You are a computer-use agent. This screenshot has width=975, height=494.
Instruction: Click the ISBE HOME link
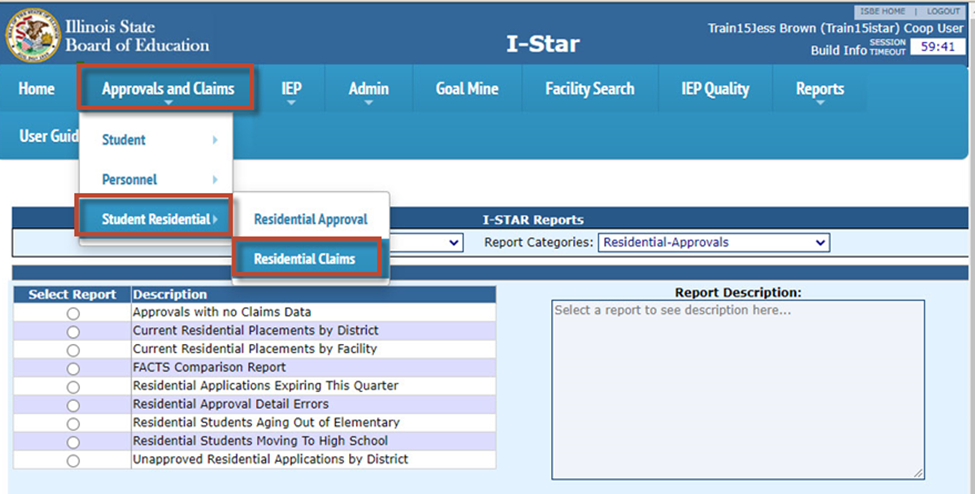click(x=882, y=11)
